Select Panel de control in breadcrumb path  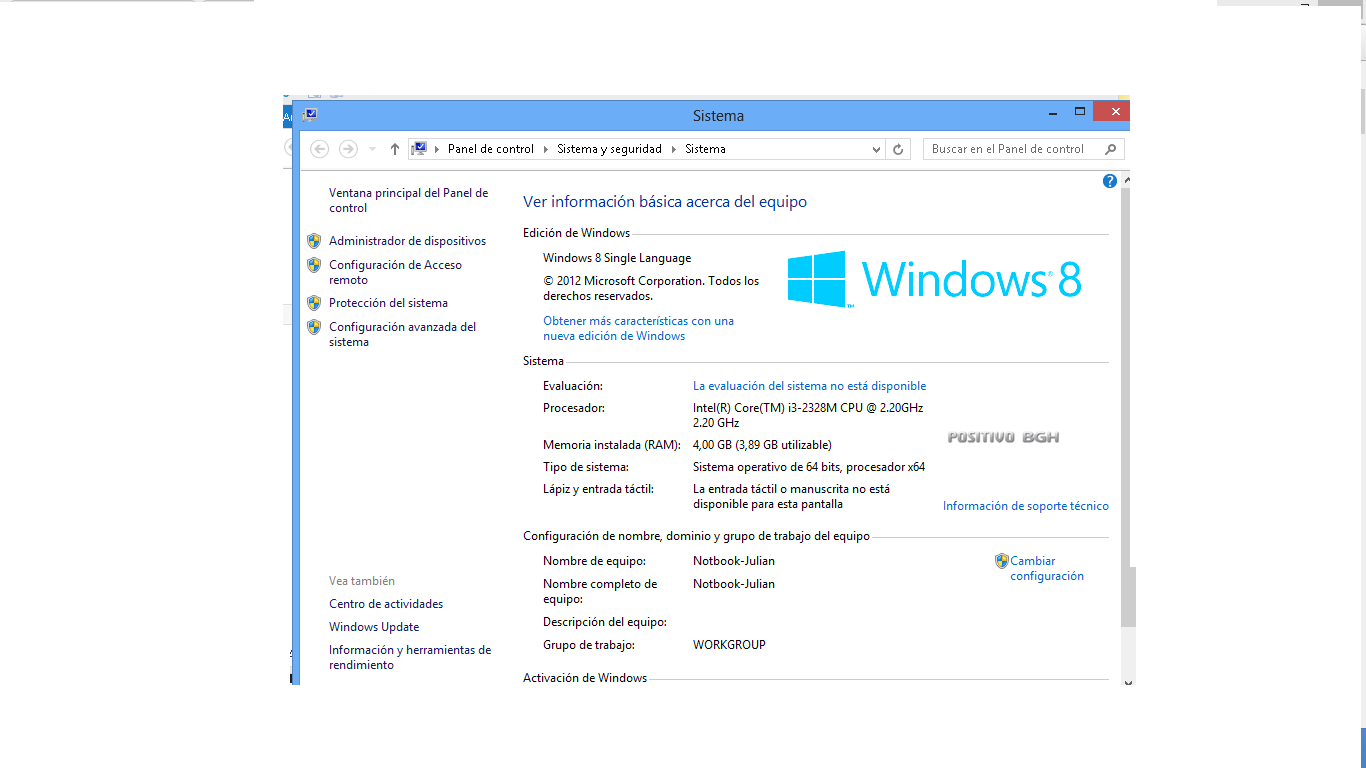coord(490,149)
